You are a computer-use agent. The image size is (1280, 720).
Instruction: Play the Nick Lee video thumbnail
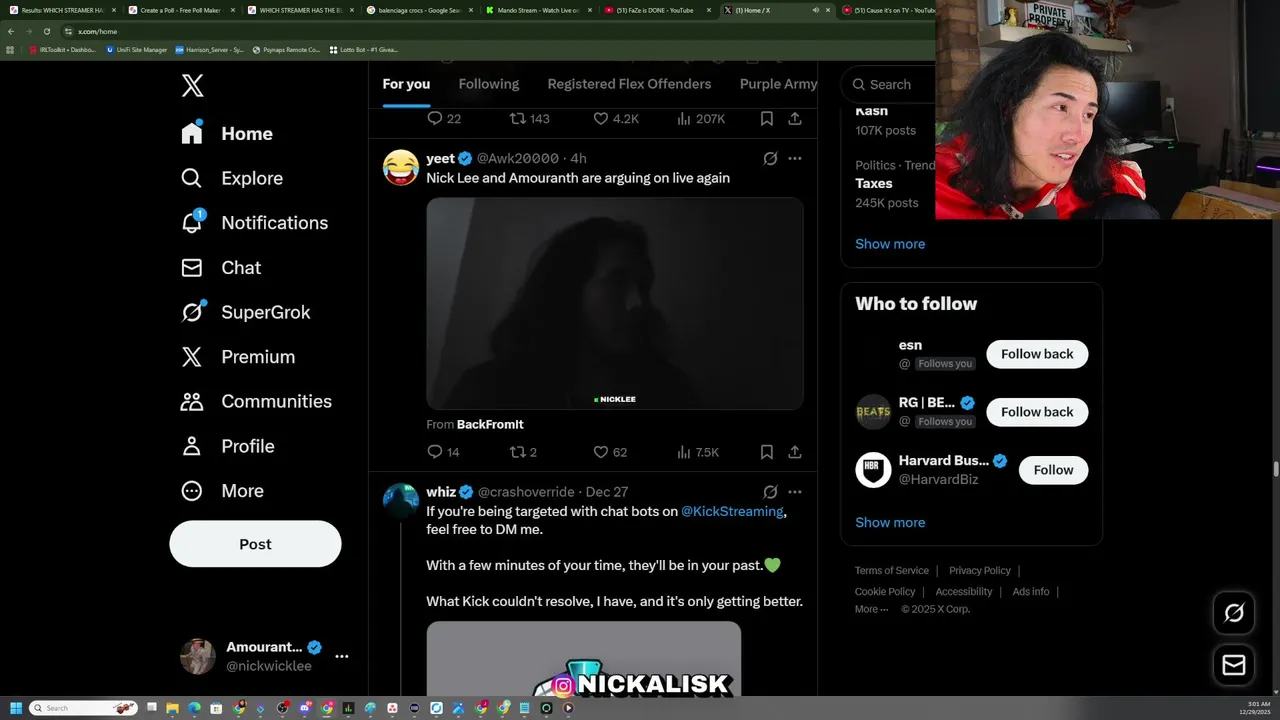(x=615, y=303)
